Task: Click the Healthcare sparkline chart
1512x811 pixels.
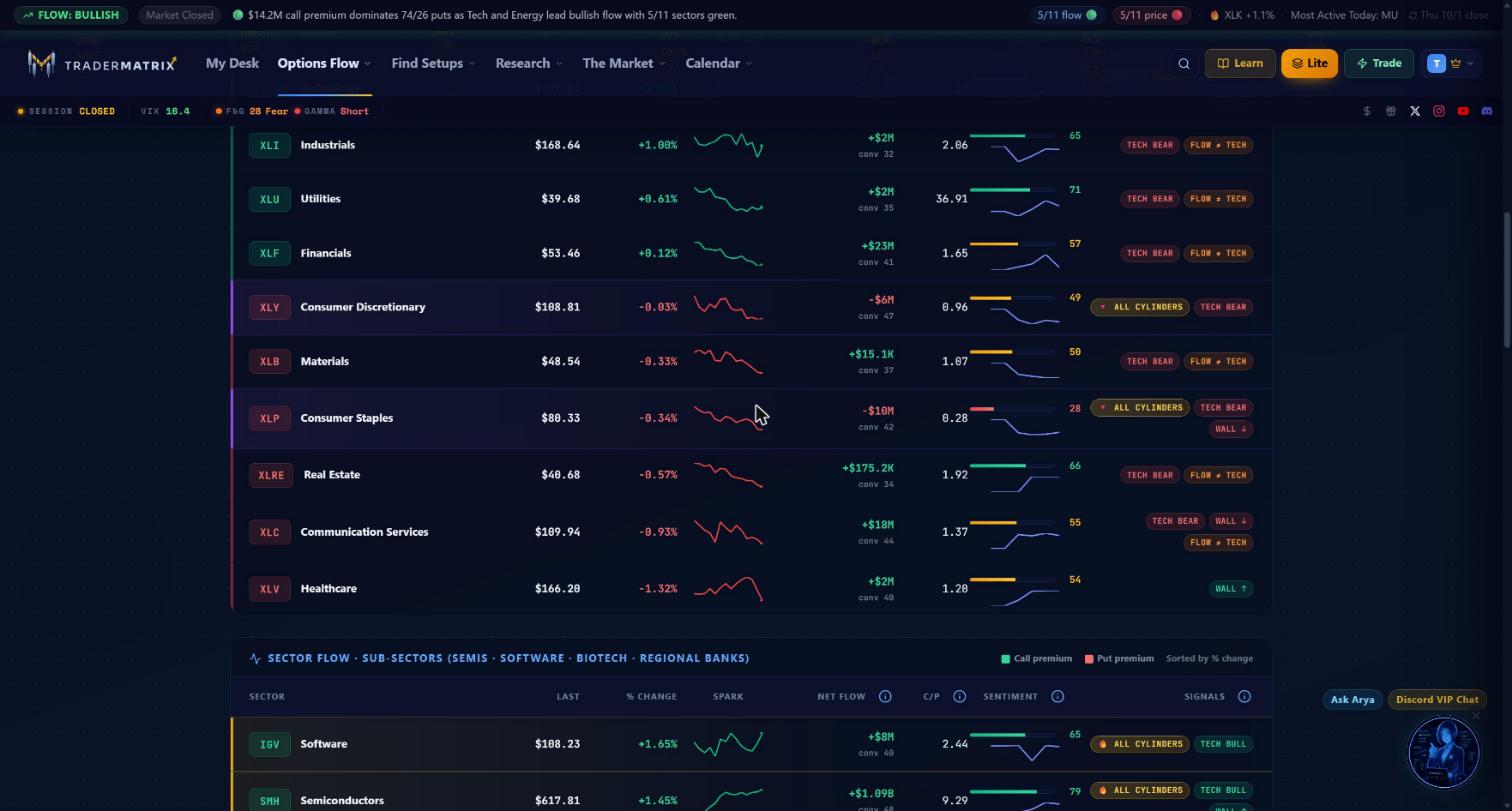Action: (728, 589)
